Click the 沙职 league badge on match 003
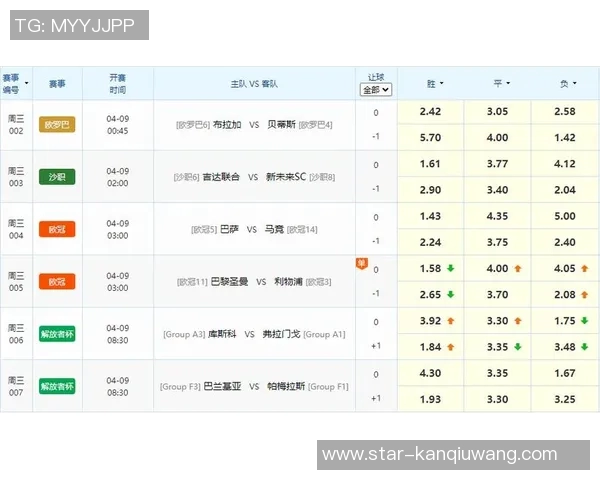 pyautogui.click(x=57, y=177)
